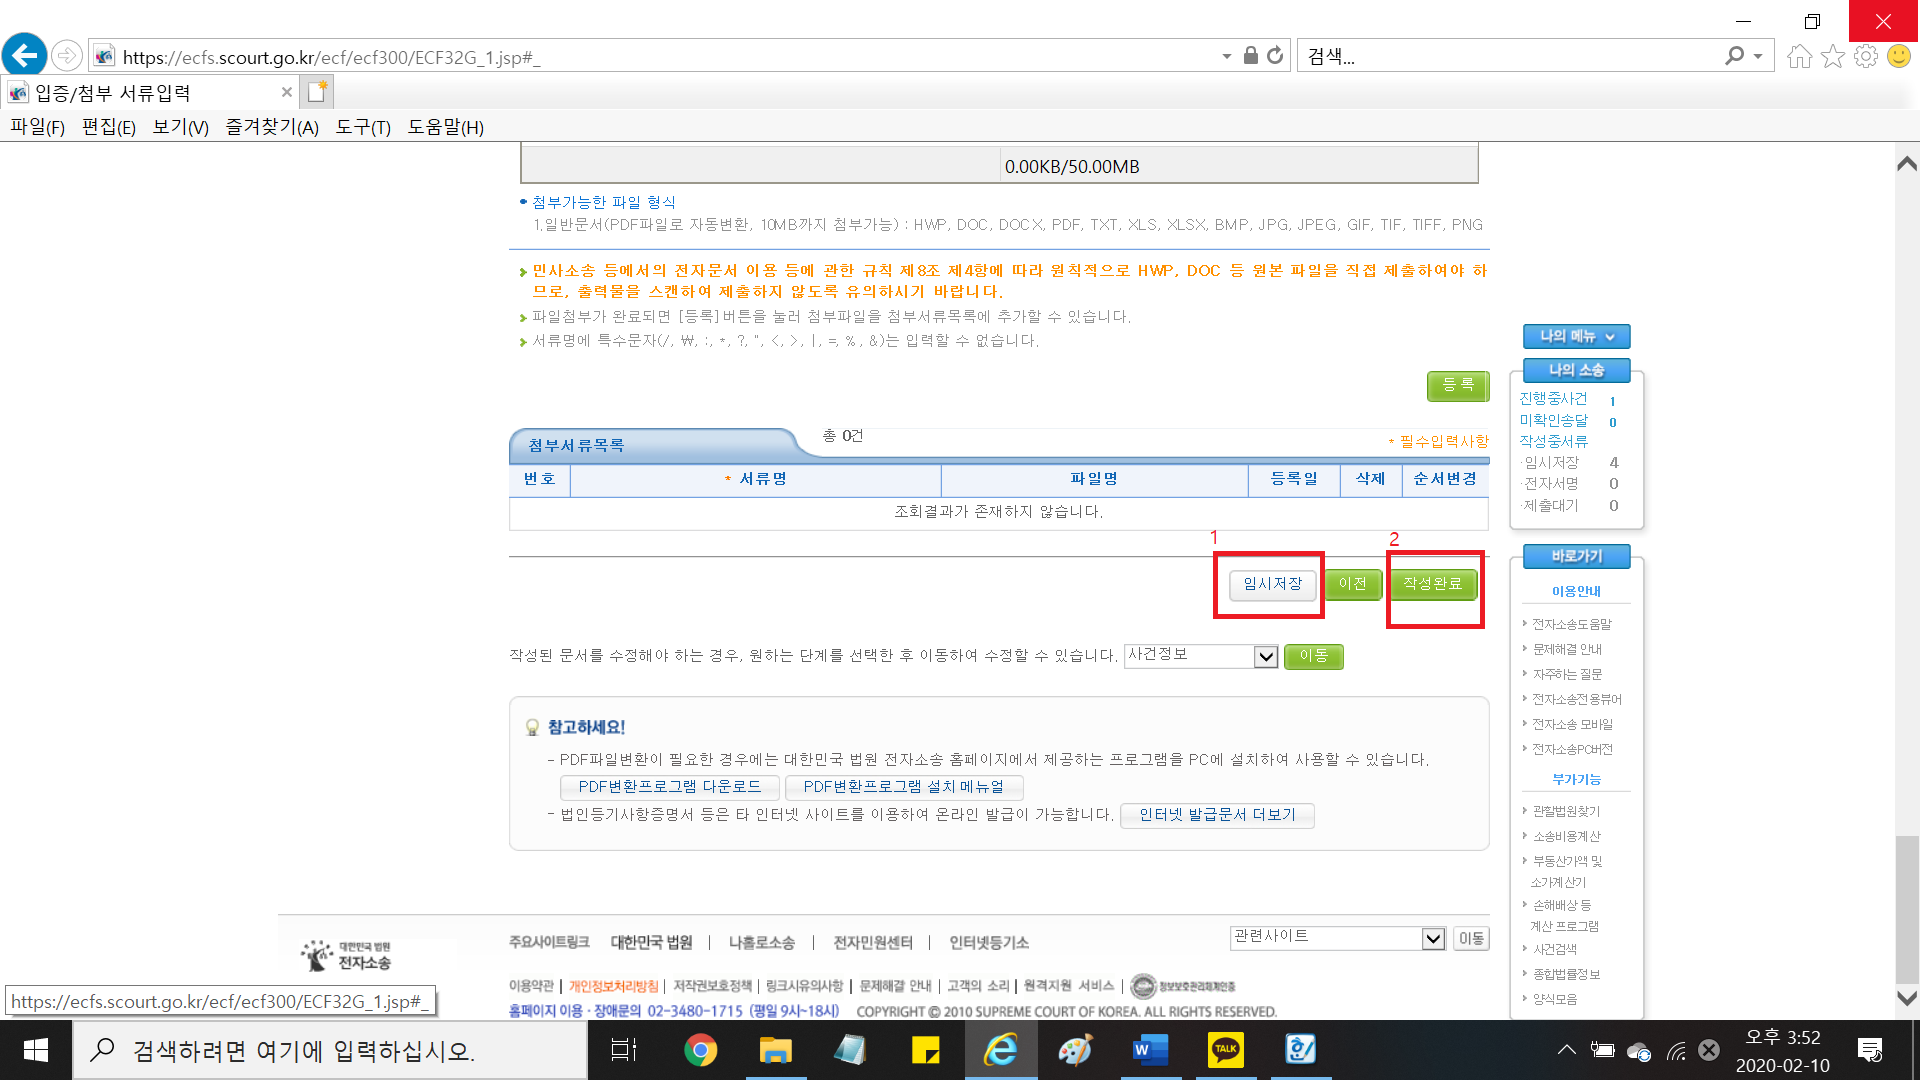This screenshot has width=1920, height=1080.
Task: Click the Windows taskbar search box
Action: click(330, 1050)
